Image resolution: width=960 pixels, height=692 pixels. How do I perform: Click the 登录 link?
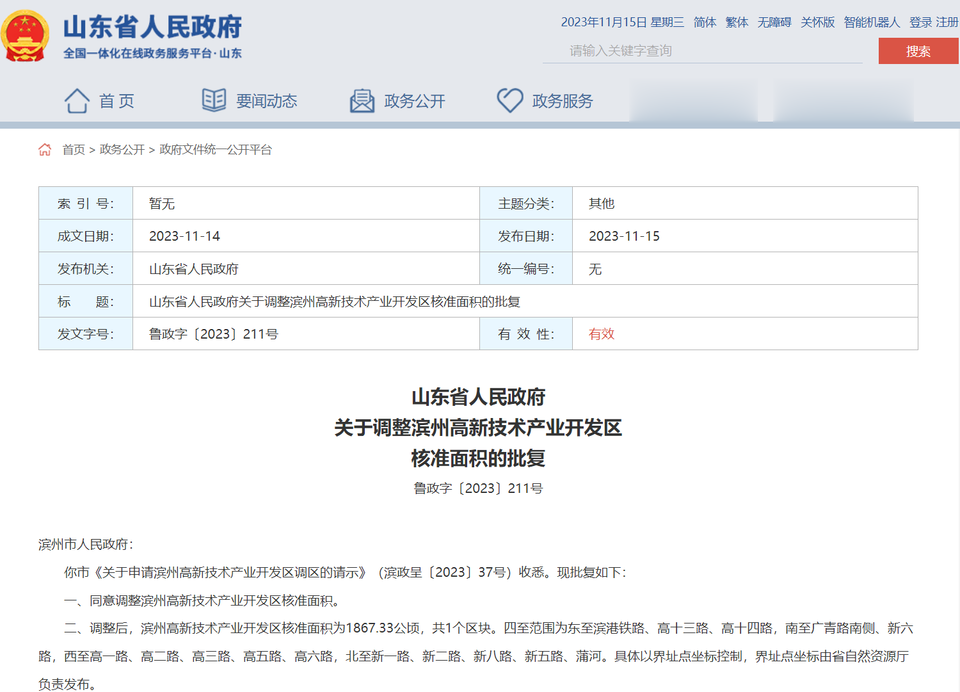(x=920, y=22)
